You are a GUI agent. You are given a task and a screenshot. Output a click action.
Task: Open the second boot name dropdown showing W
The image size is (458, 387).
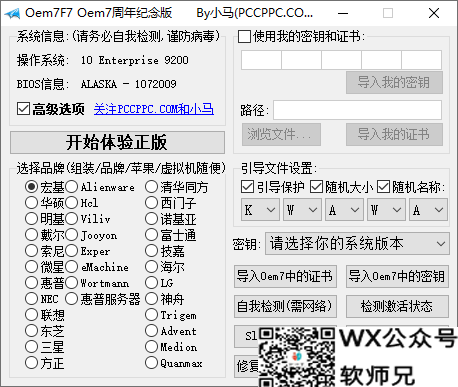click(x=302, y=210)
